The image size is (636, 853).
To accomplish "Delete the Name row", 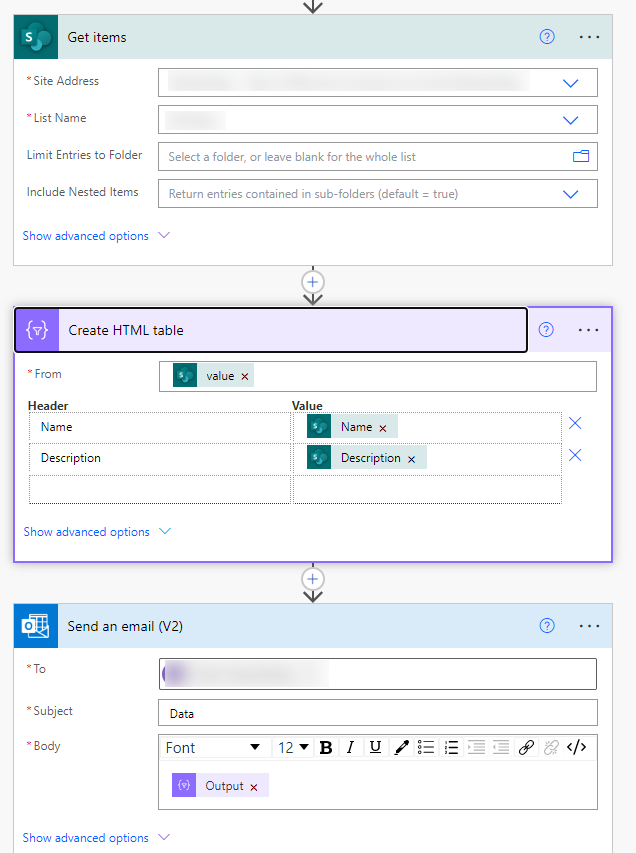I will point(575,423).
